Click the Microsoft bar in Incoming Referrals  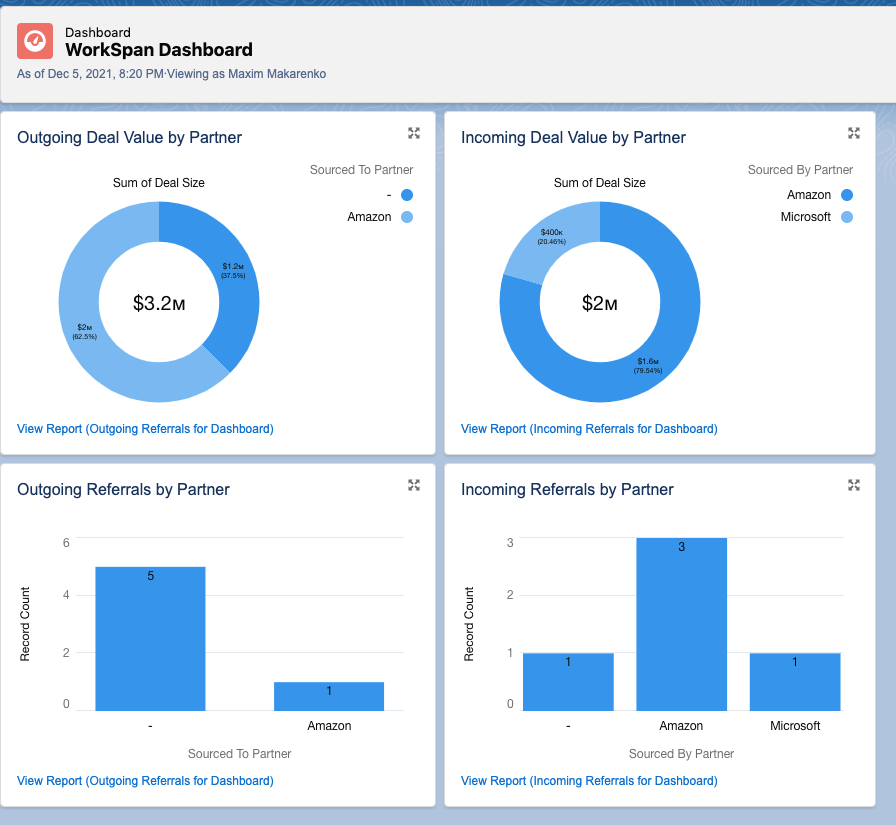(x=795, y=682)
